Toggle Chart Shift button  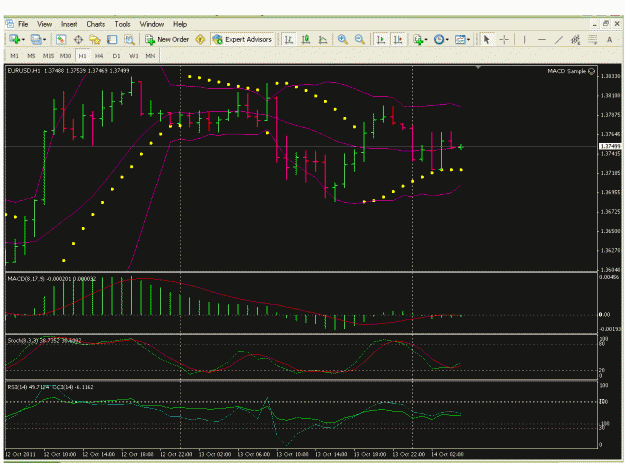(x=398, y=39)
